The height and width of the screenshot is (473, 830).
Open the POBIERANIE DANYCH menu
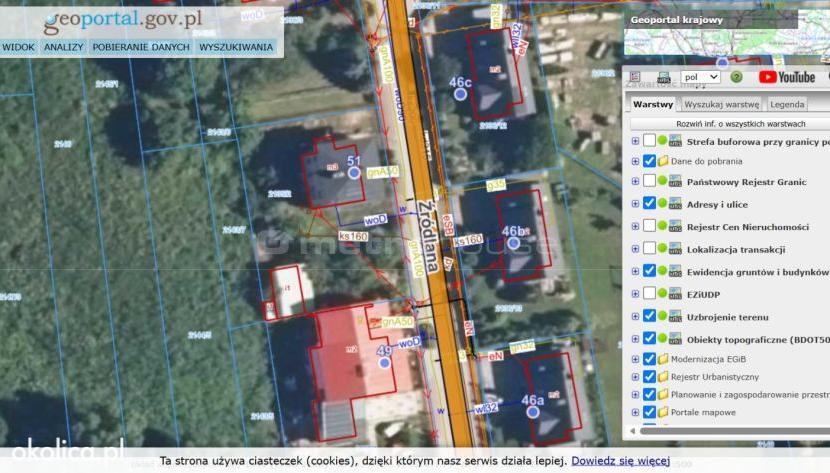pos(141,47)
